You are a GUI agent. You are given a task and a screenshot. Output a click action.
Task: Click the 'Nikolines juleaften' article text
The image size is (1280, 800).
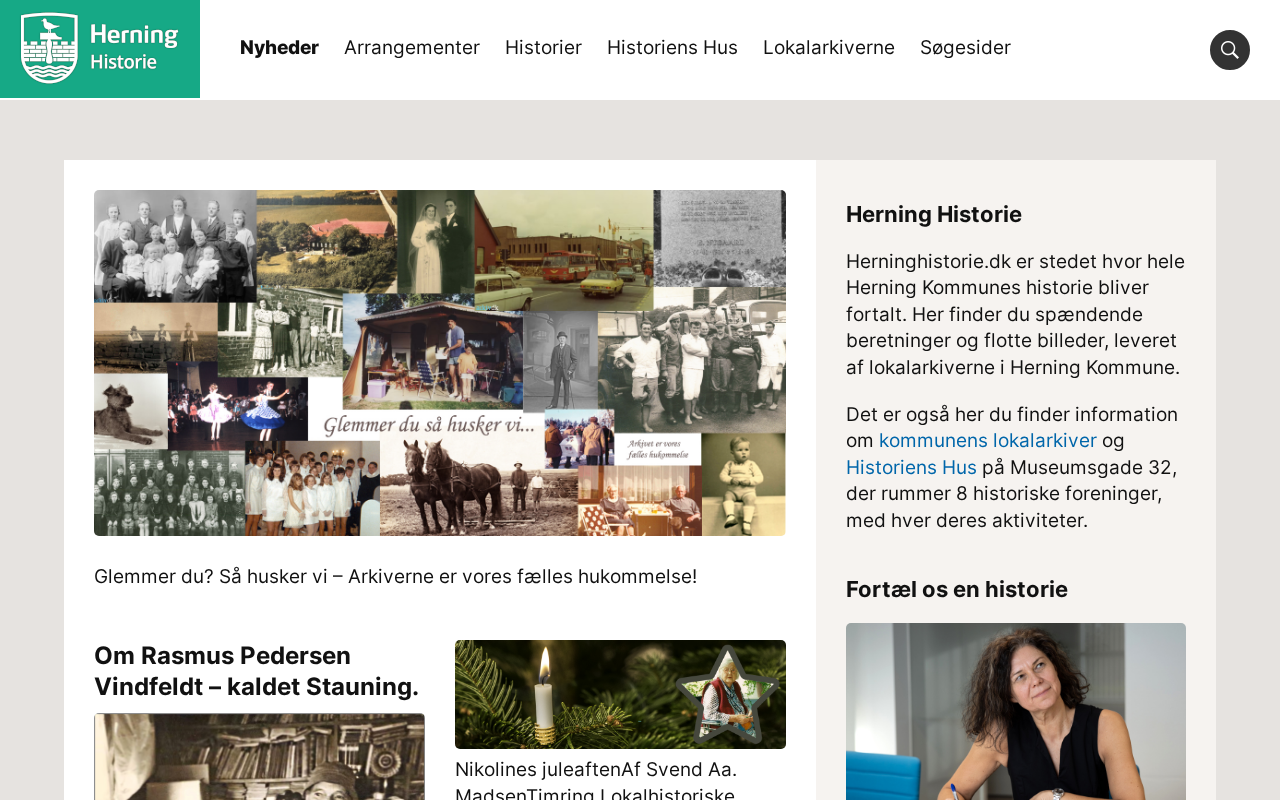pos(596,779)
